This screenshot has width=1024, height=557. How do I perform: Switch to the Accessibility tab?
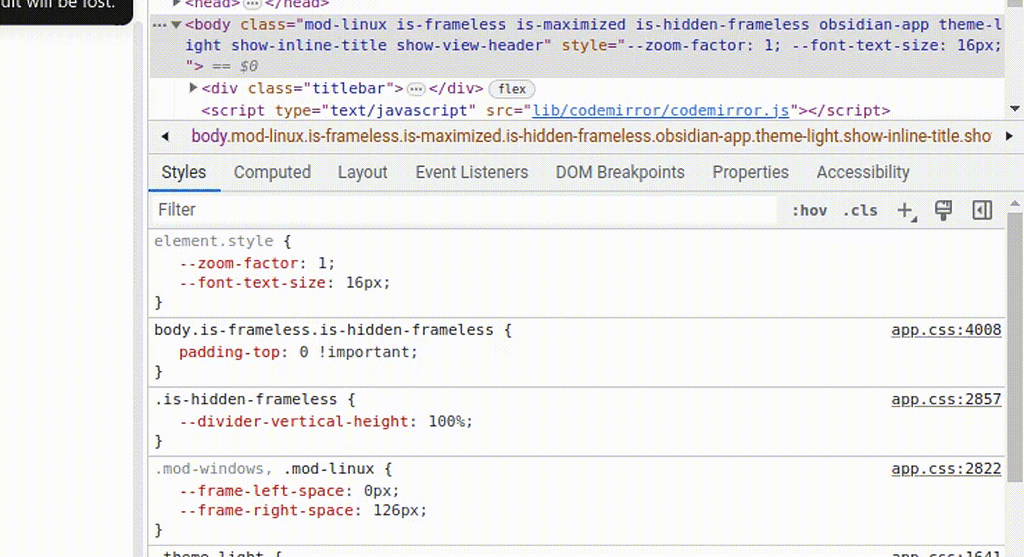863,172
